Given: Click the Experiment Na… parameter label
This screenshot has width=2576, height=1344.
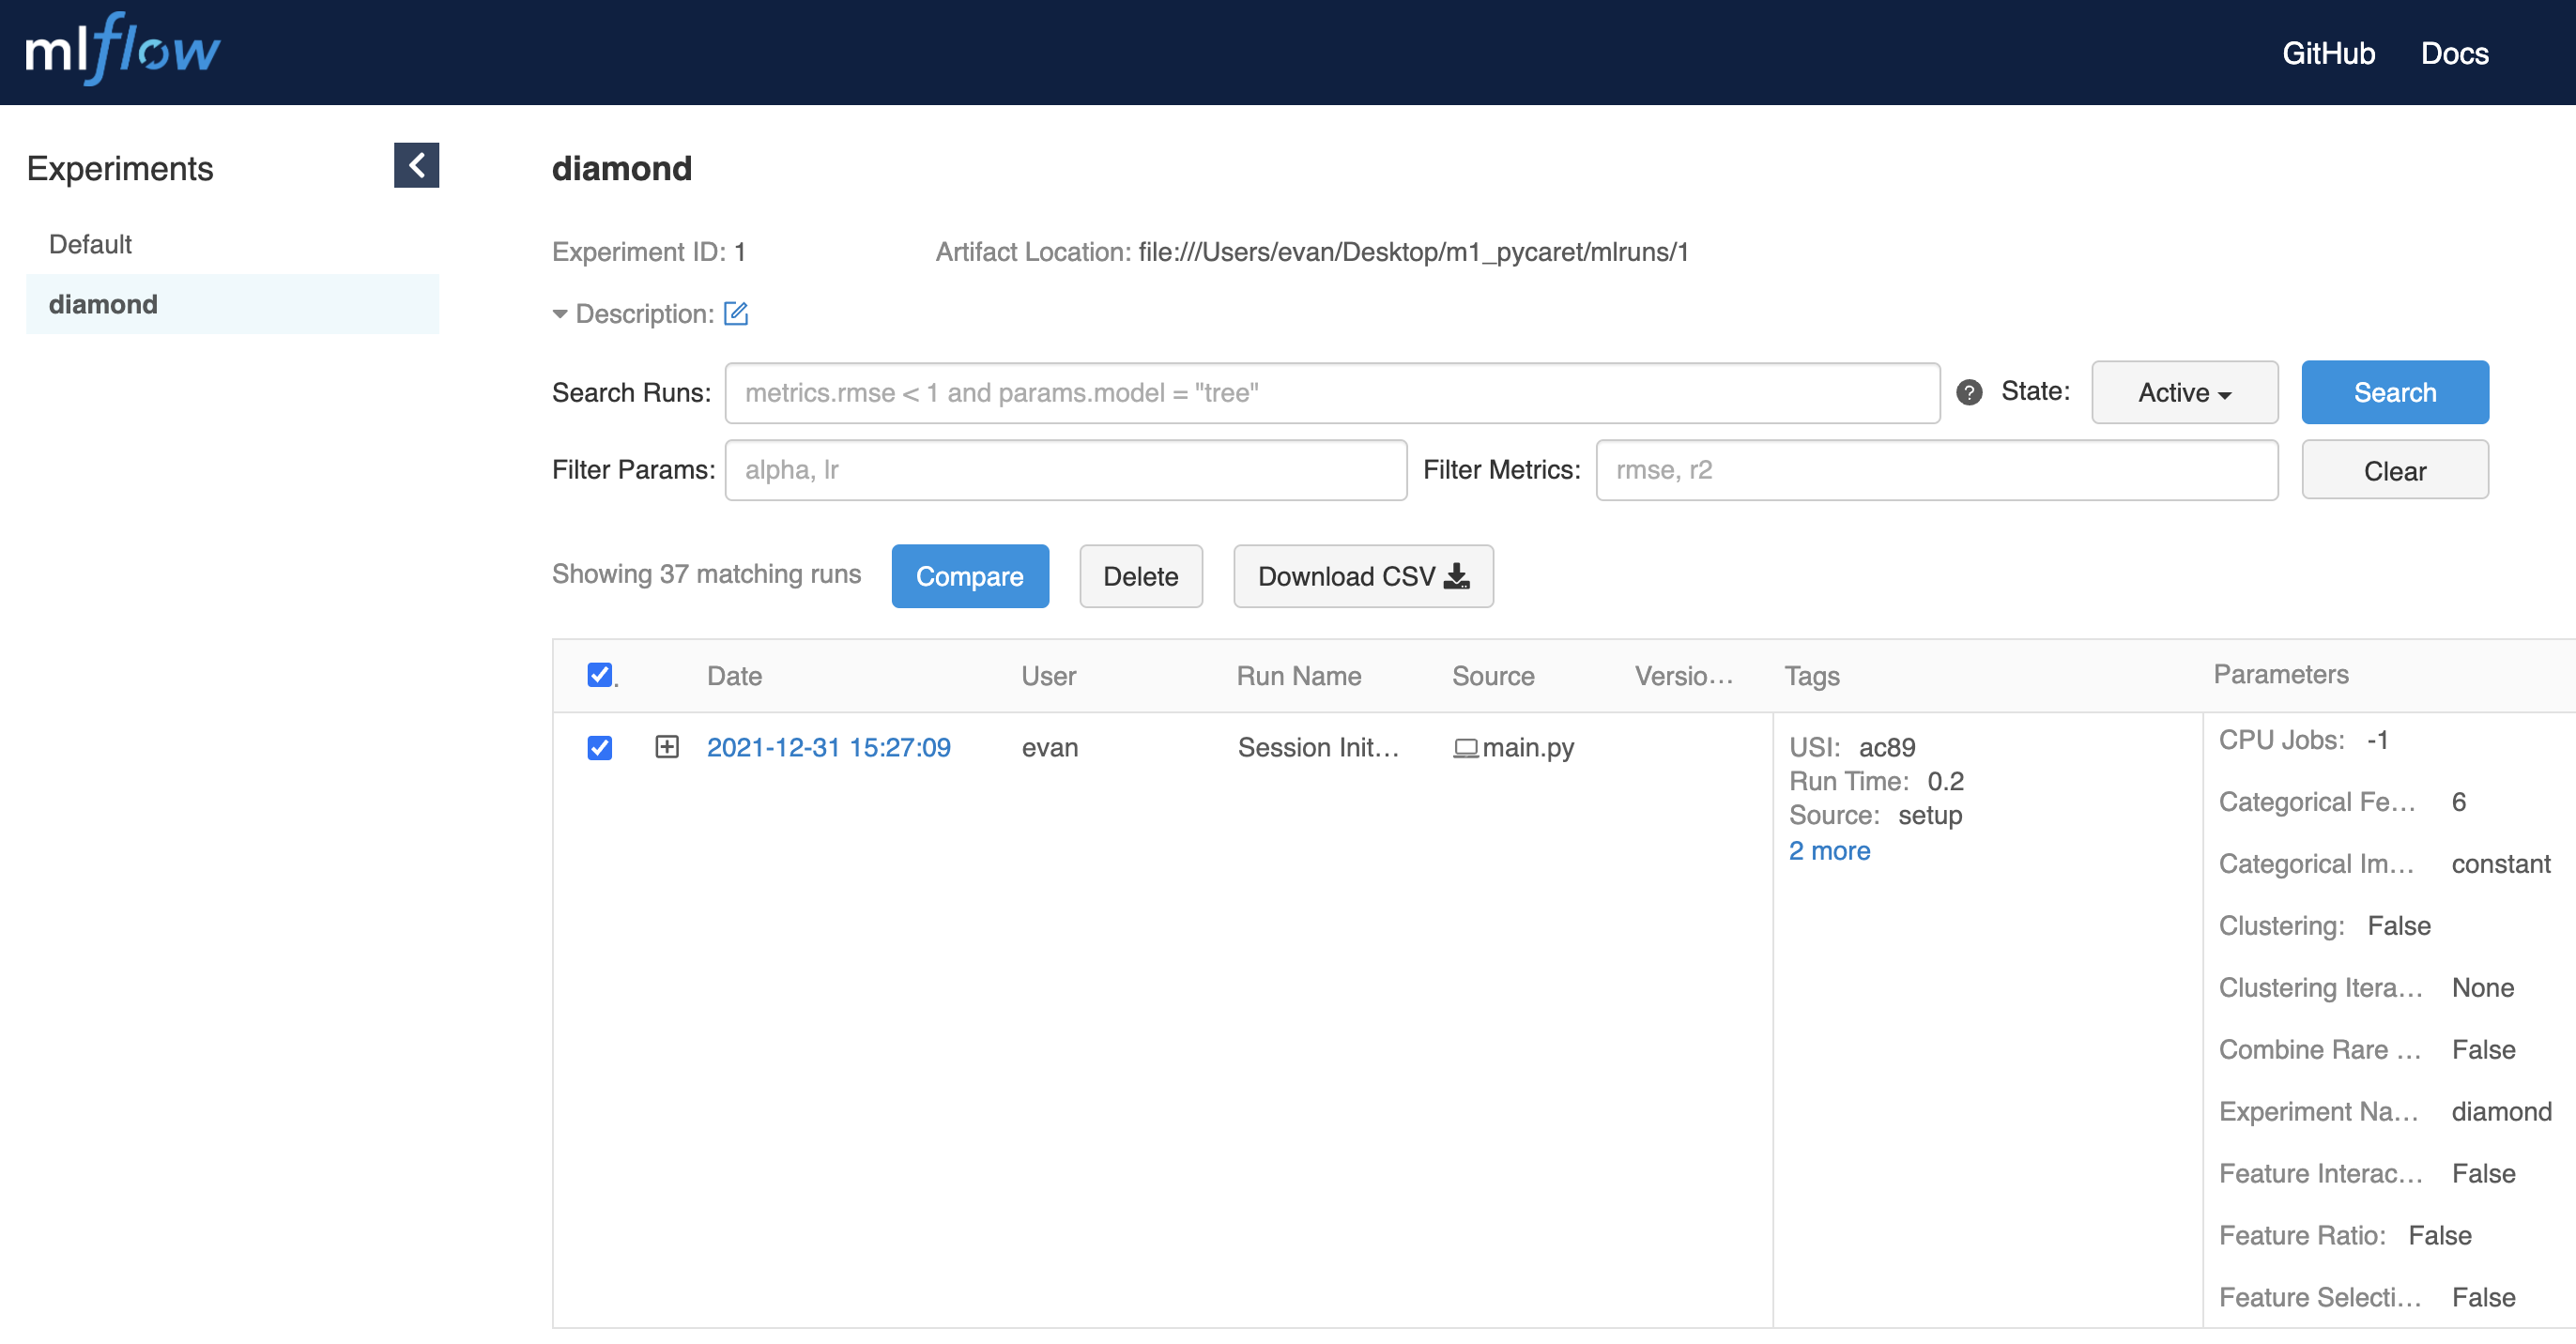Looking at the screenshot, I should (2318, 1111).
